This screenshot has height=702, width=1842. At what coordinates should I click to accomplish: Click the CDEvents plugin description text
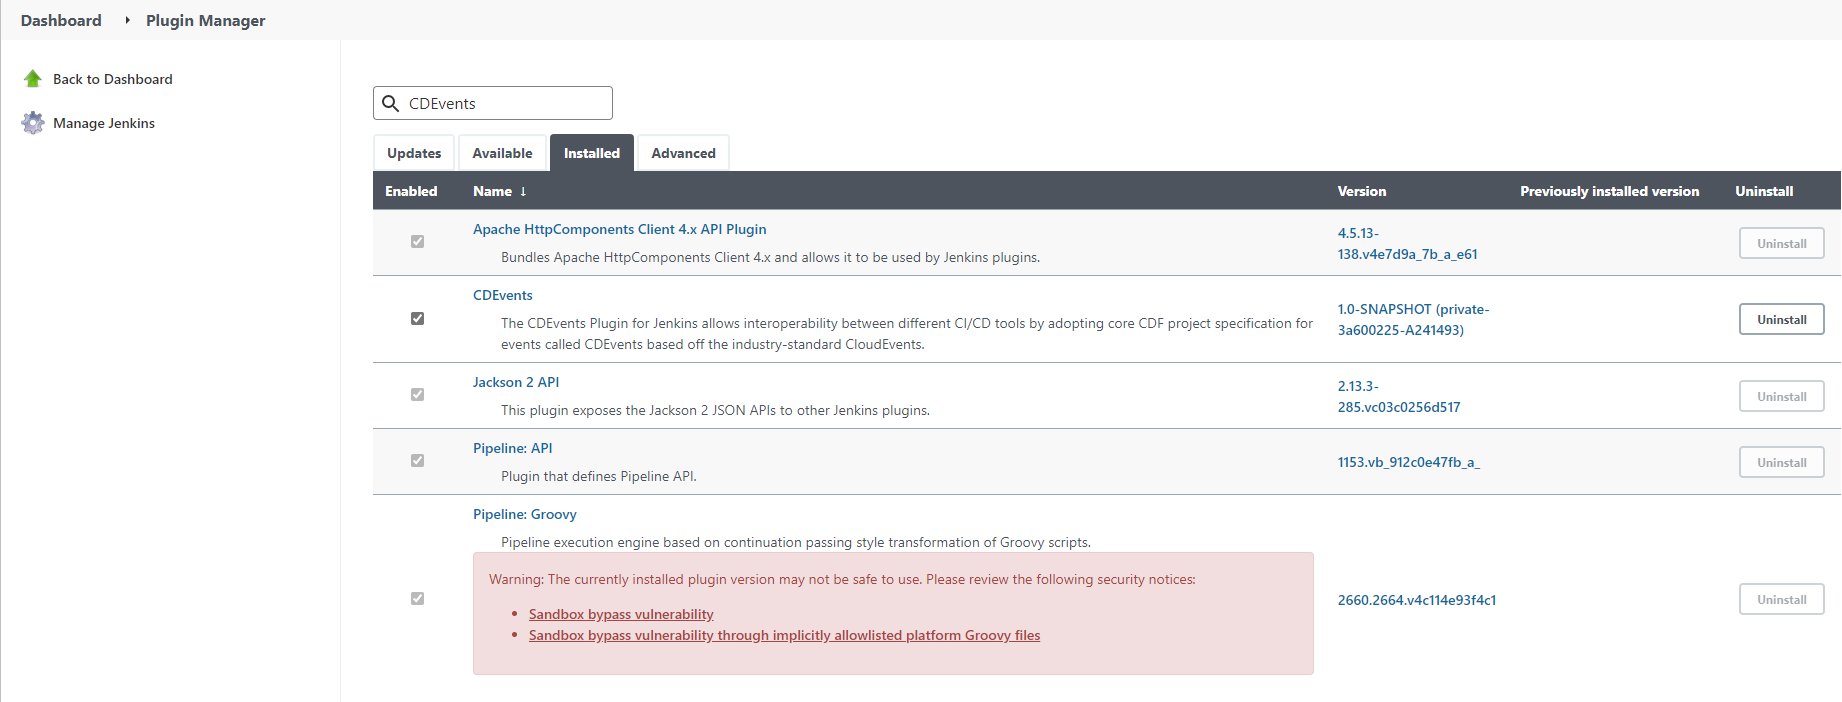click(907, 334)
